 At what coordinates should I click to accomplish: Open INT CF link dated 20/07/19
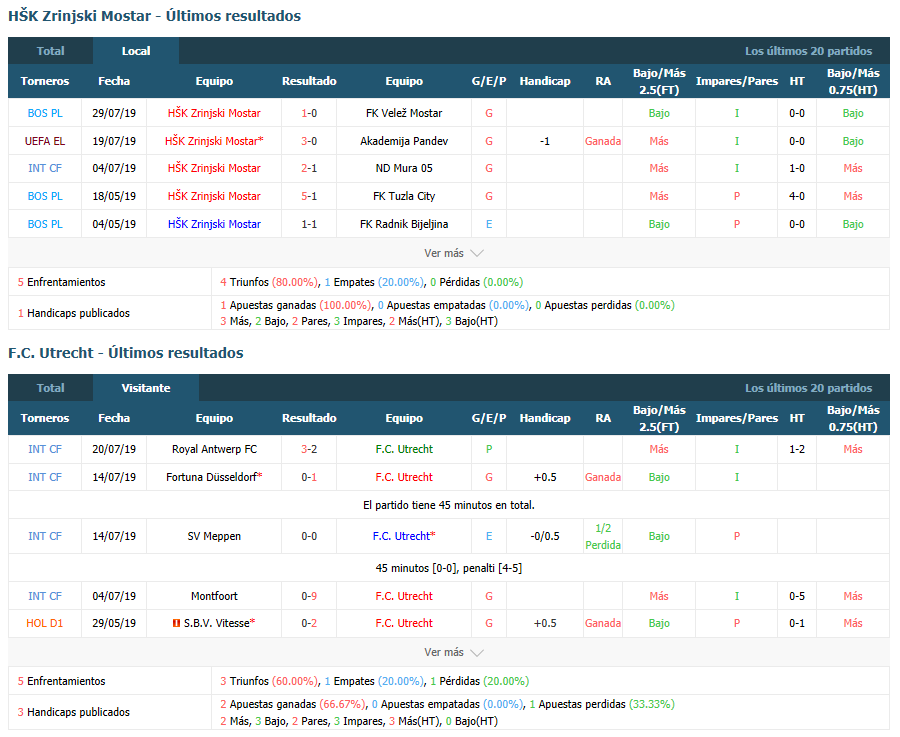[45, 449]
